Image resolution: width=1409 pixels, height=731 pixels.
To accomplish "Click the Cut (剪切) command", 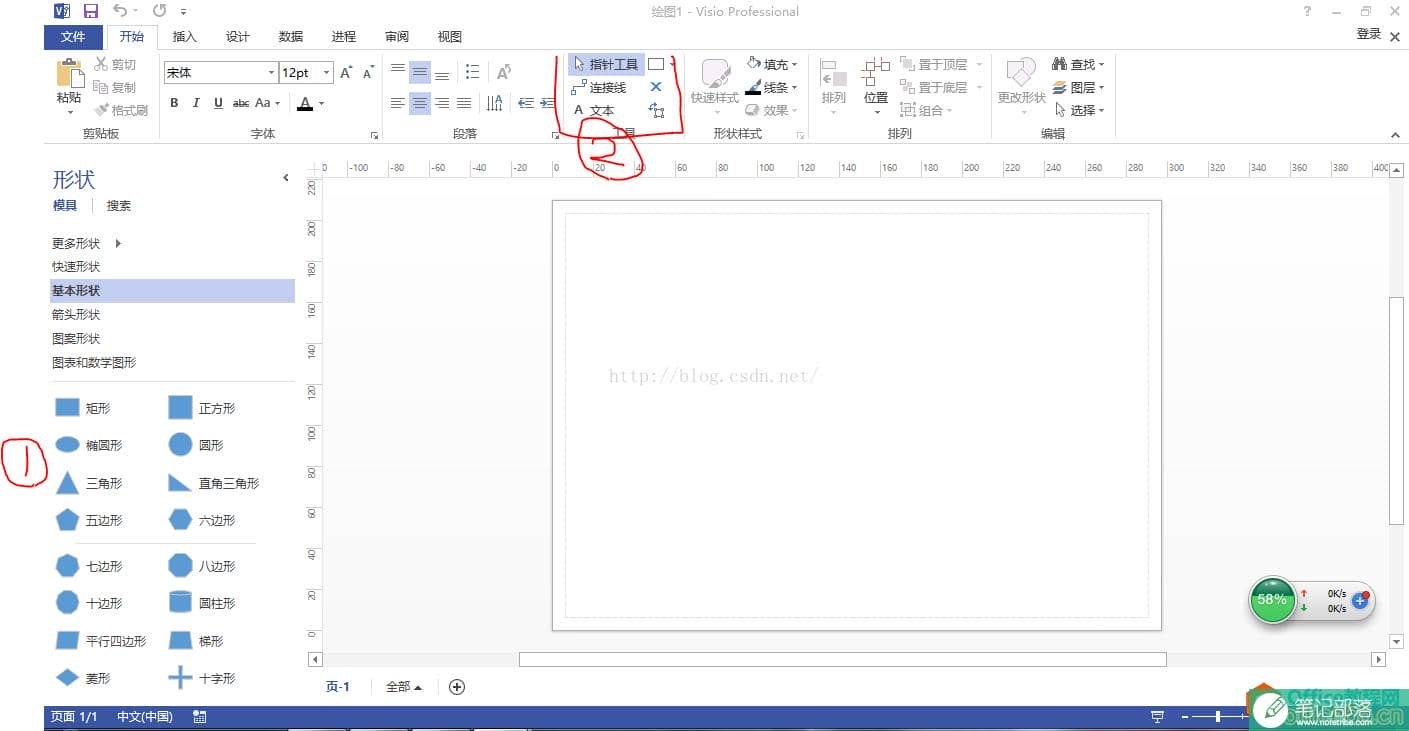I will tap(115, 64).
